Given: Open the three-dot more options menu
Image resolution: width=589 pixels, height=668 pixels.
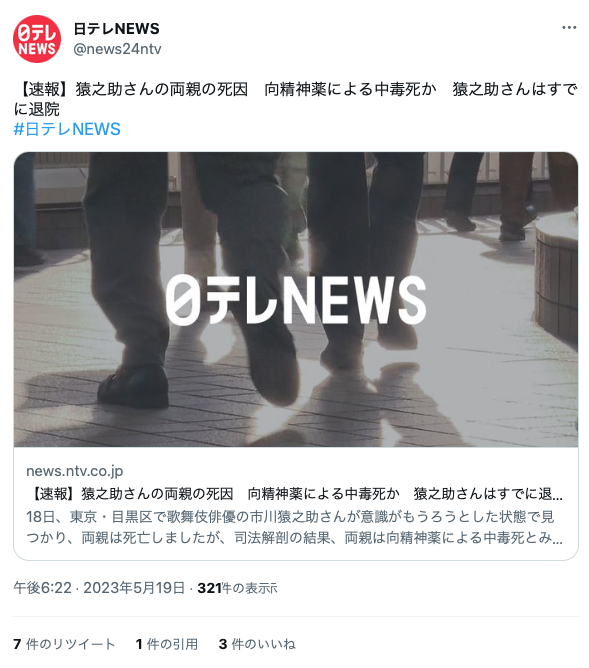Looking at the screenshot, I should point(569,28).
